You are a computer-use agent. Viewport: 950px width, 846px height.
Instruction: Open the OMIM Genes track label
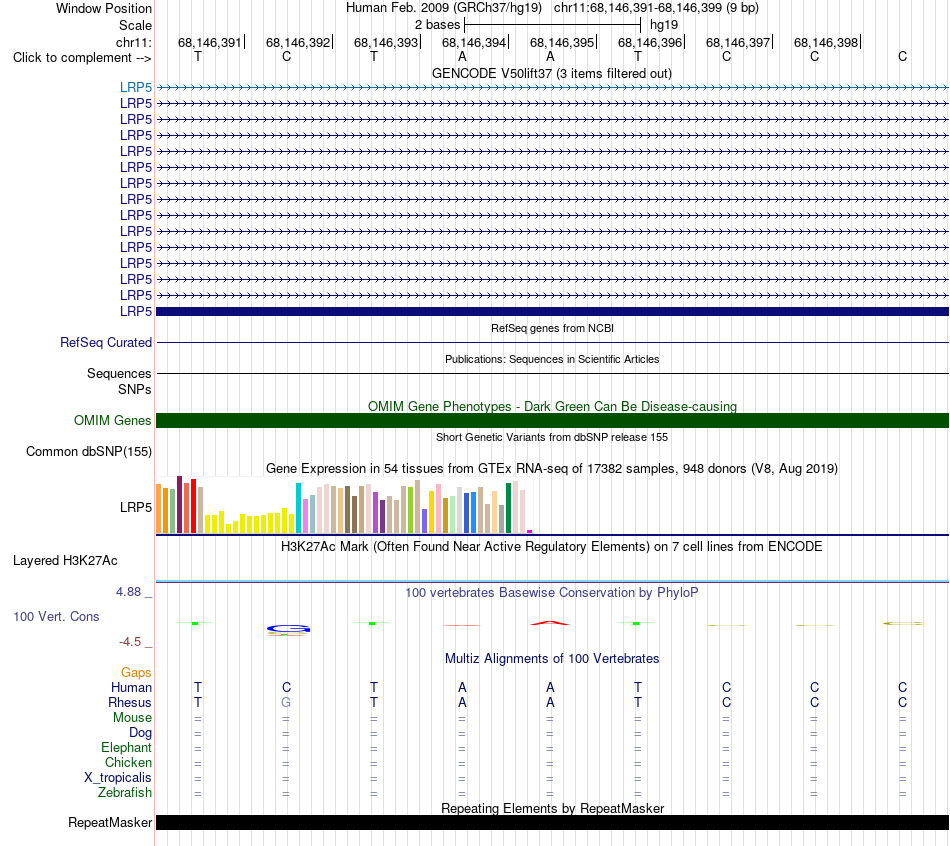[113, 421]
